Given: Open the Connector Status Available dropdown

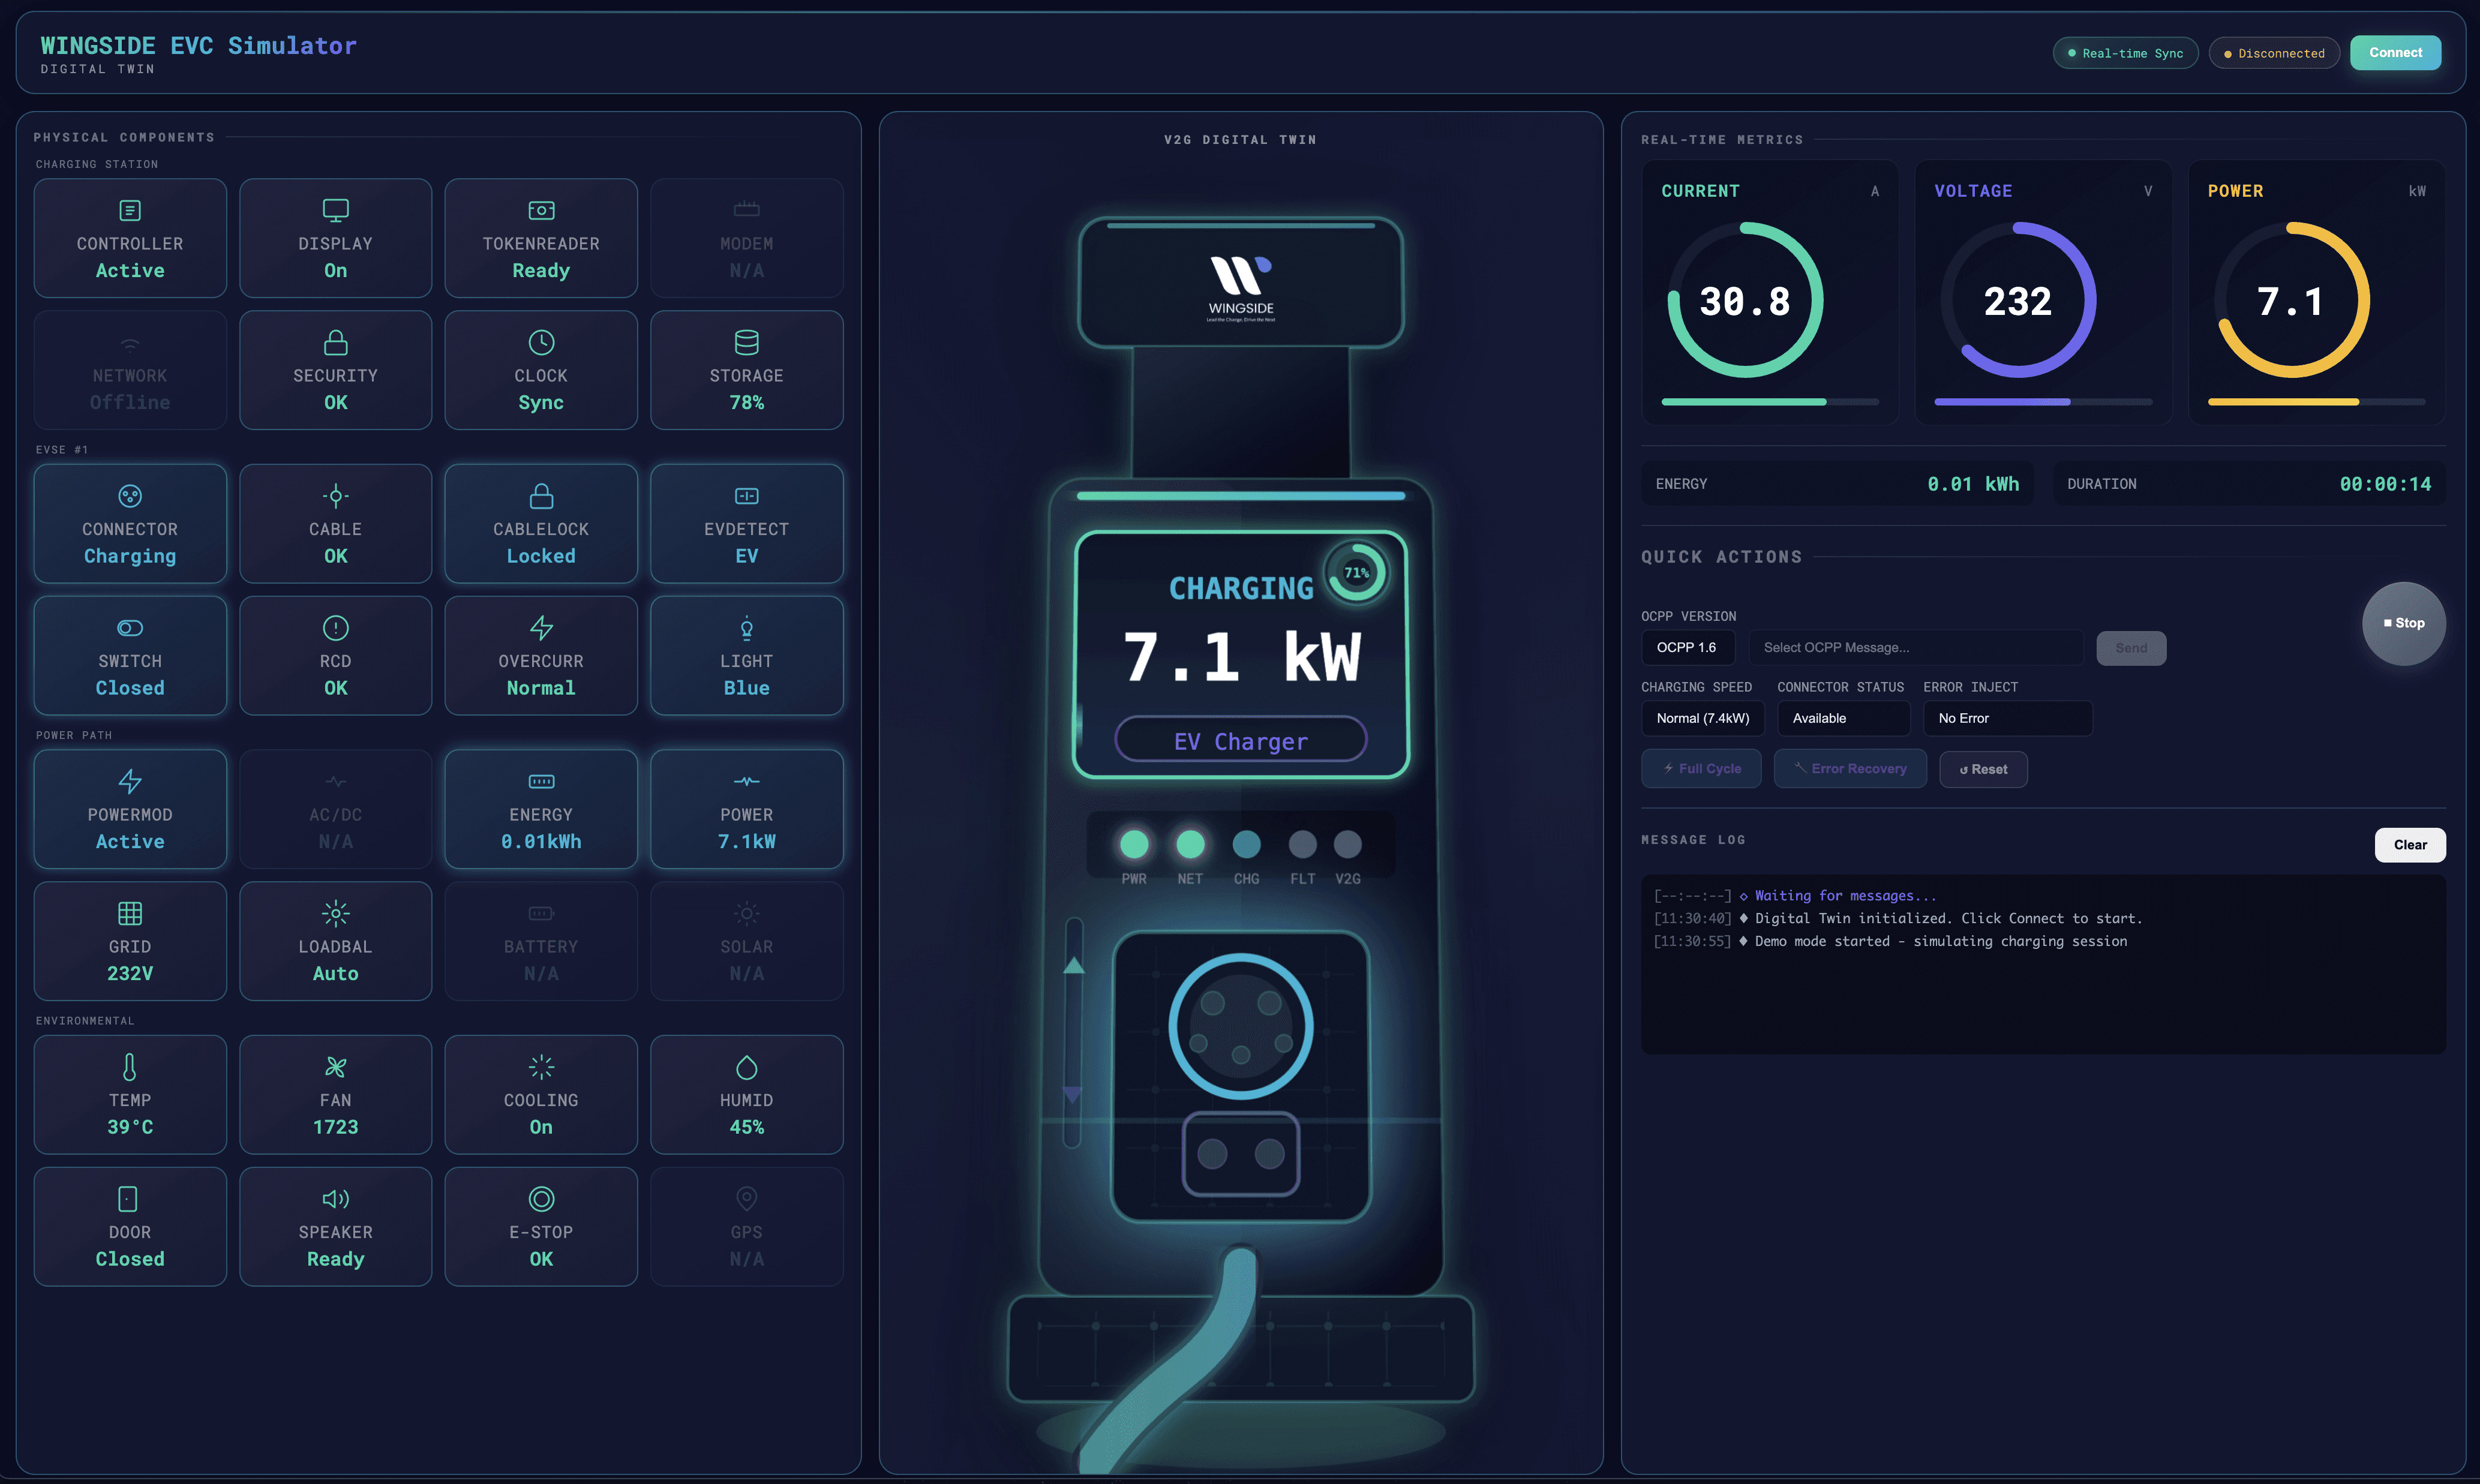Looking at the screenshot, I should tap(1842, 719).
